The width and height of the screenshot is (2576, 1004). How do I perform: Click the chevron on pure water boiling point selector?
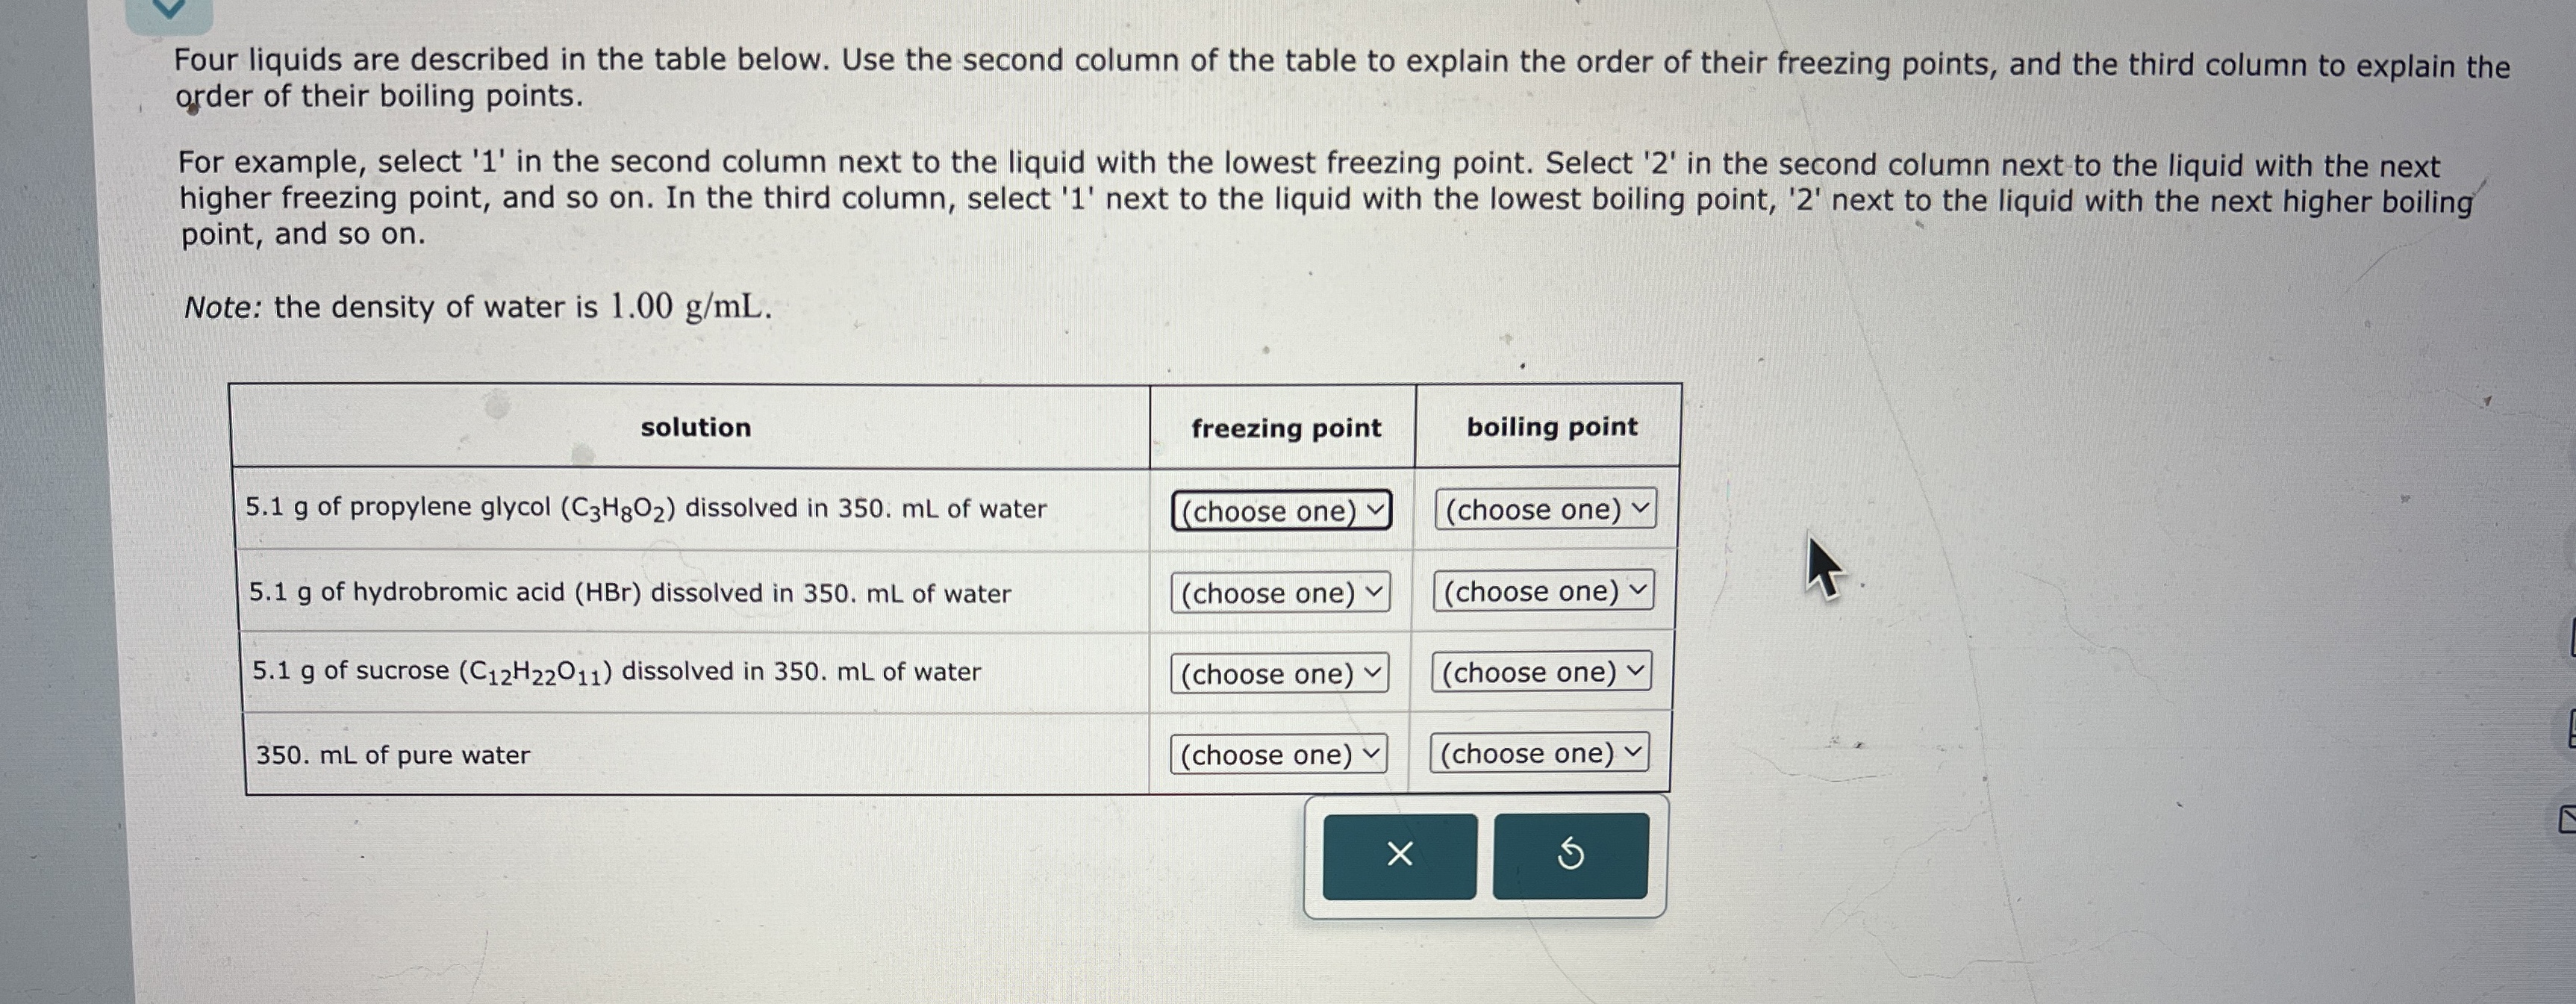coord(1634,752)
